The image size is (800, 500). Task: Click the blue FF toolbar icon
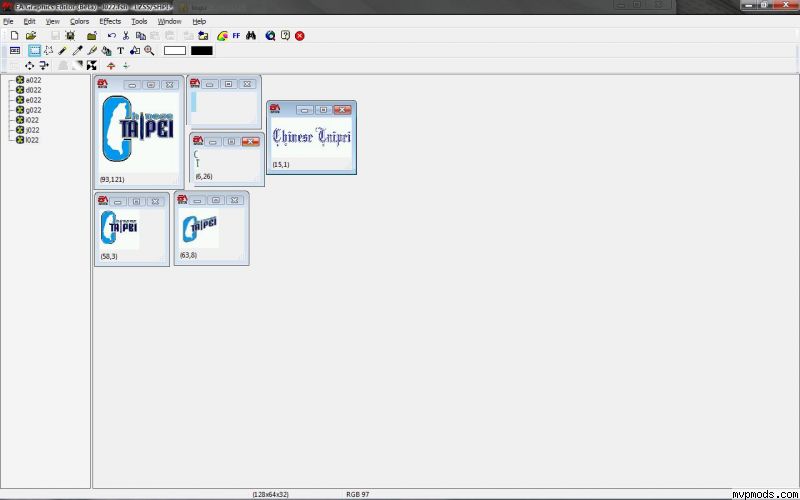236,36
